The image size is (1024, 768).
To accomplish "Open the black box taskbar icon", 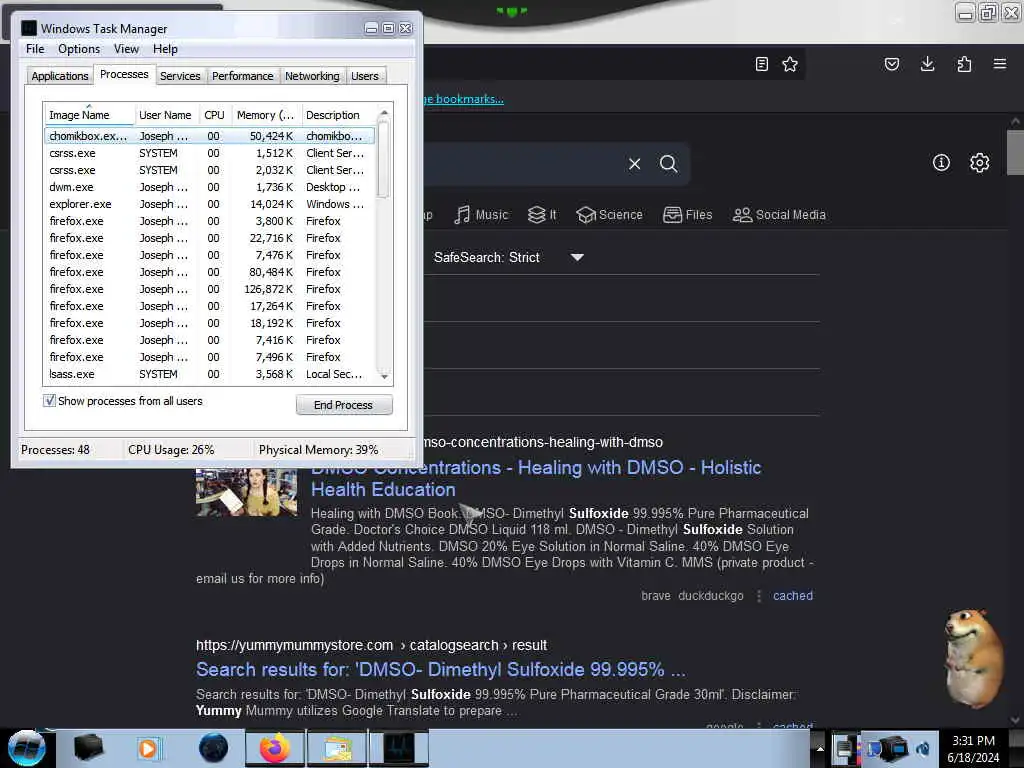I will tap(88, 748).
